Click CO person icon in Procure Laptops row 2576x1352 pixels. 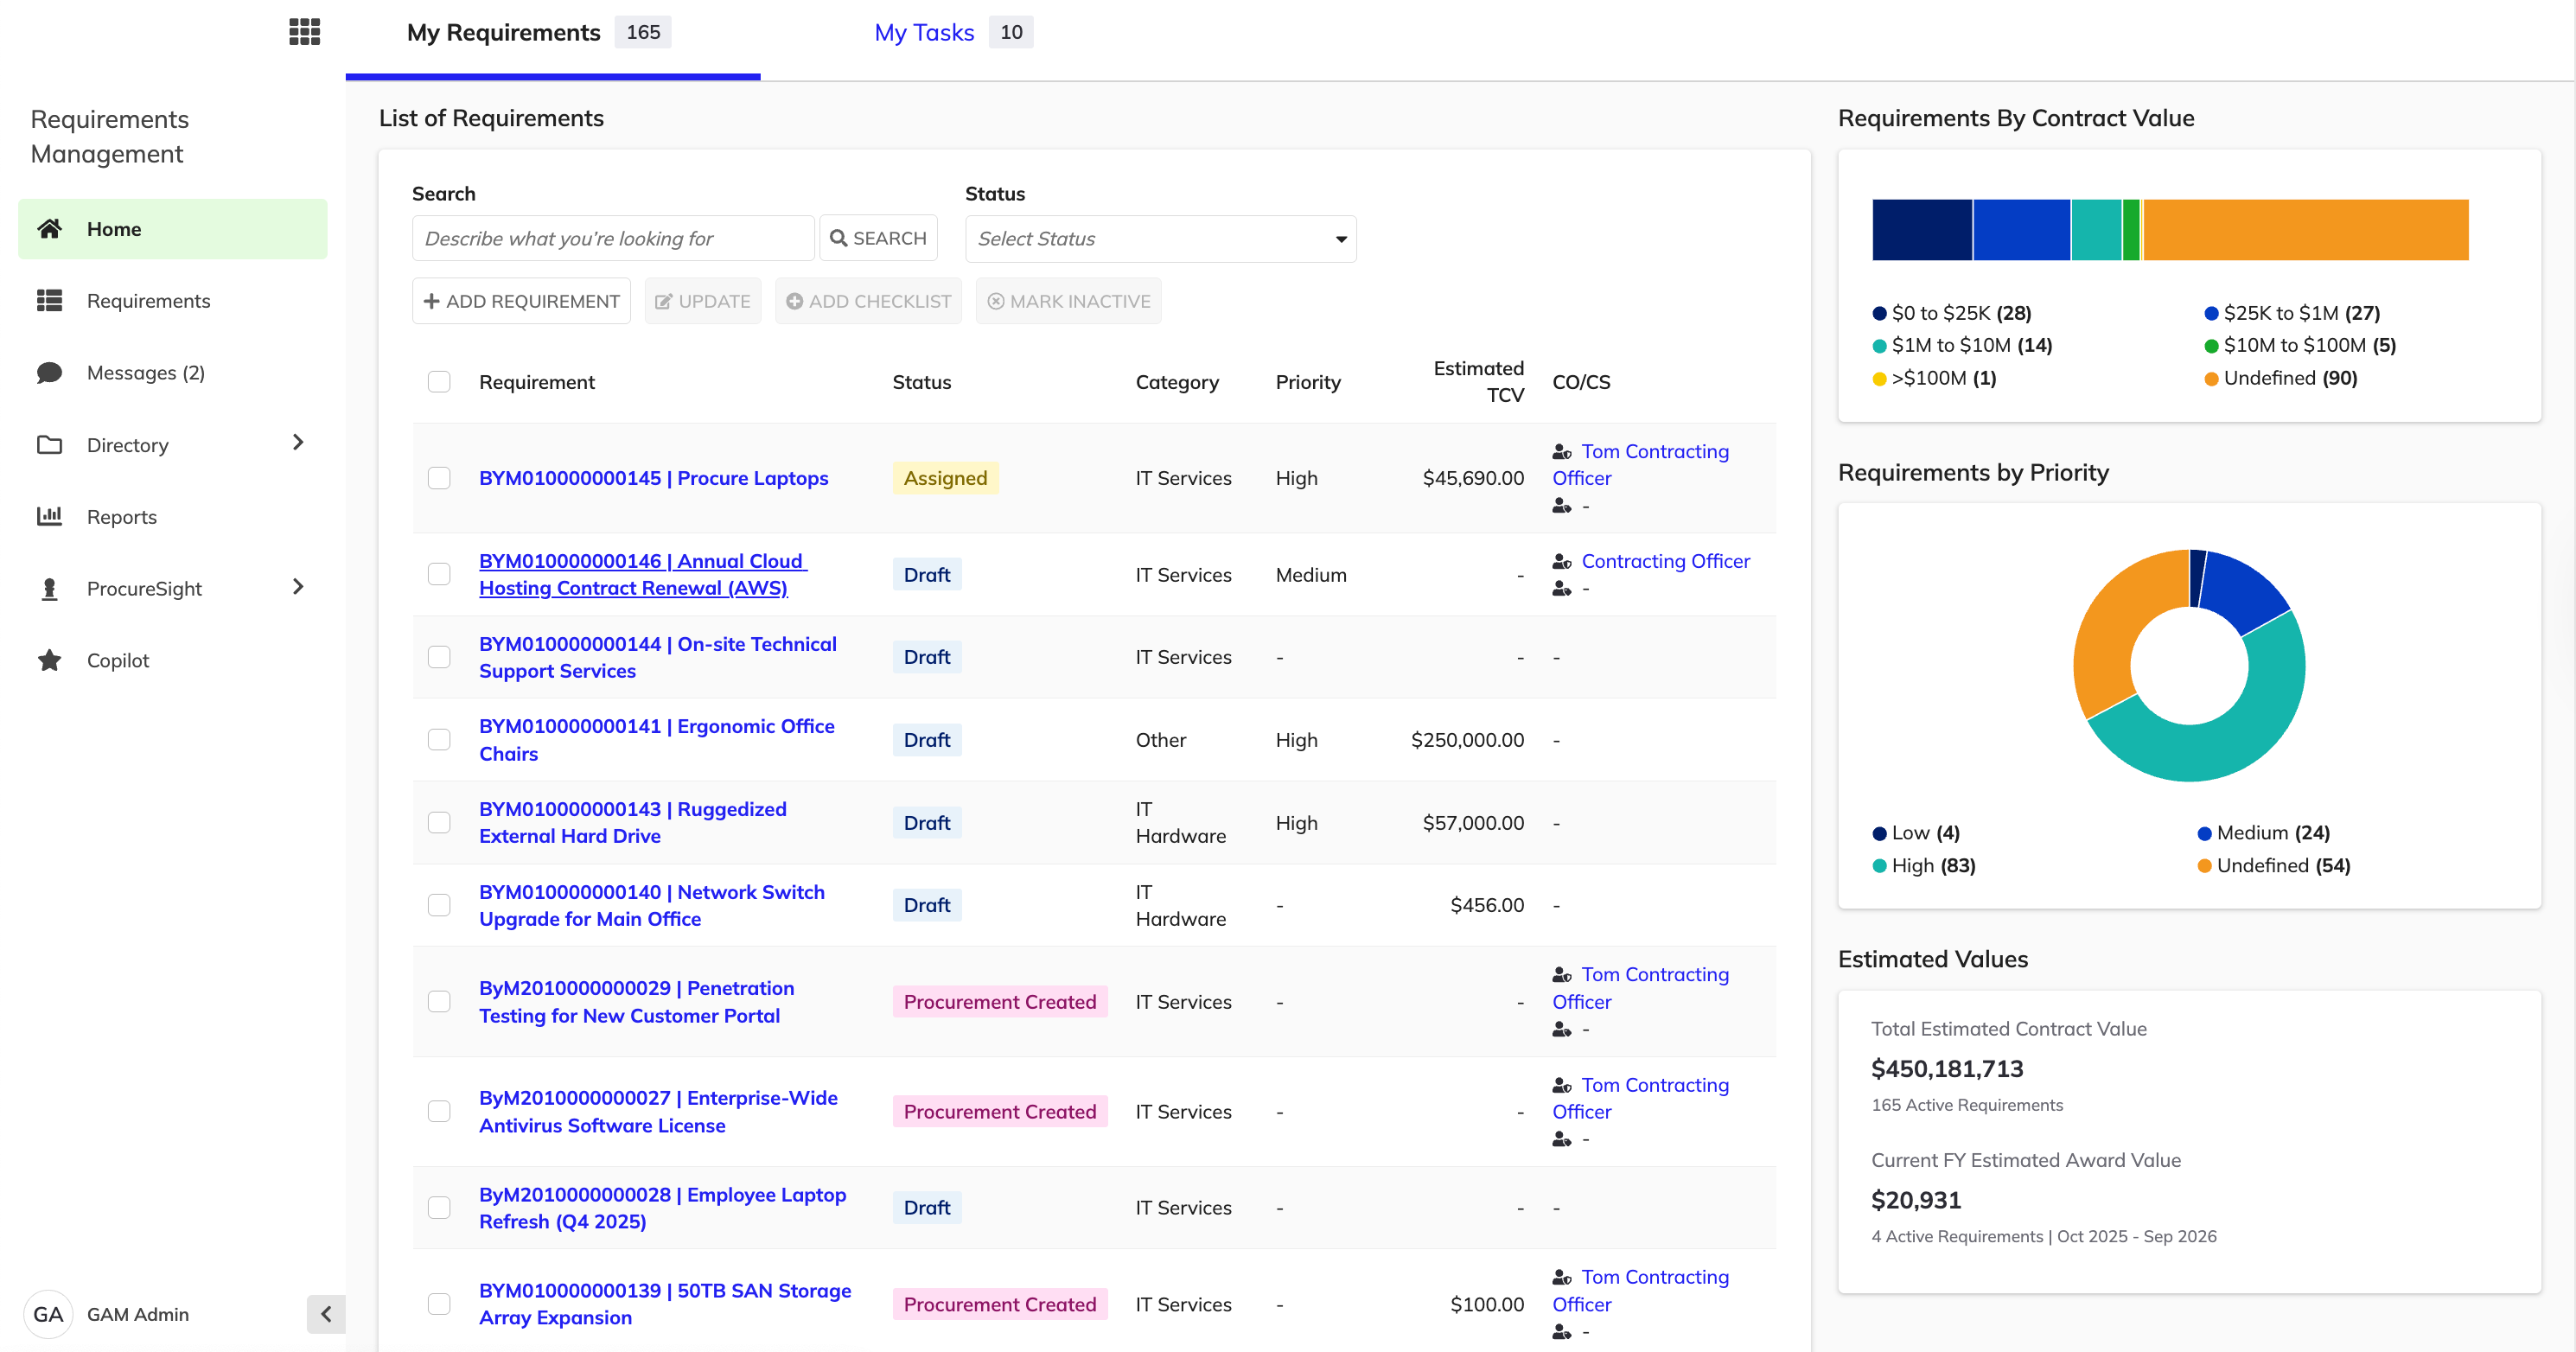pos(1562,451)
